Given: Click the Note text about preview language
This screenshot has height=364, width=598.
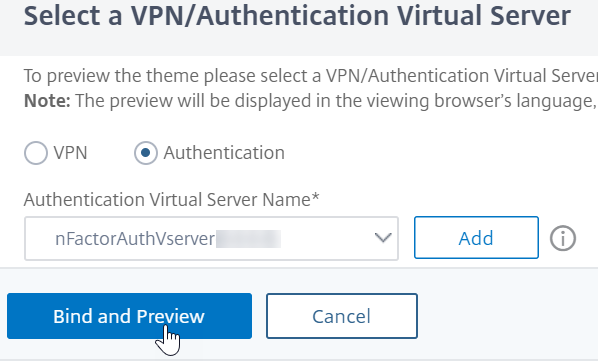Looking at the screenshot, I should (311, 101).
